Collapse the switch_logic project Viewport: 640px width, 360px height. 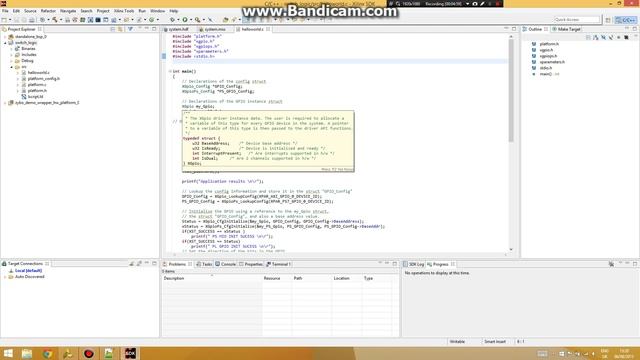[5, 42]
